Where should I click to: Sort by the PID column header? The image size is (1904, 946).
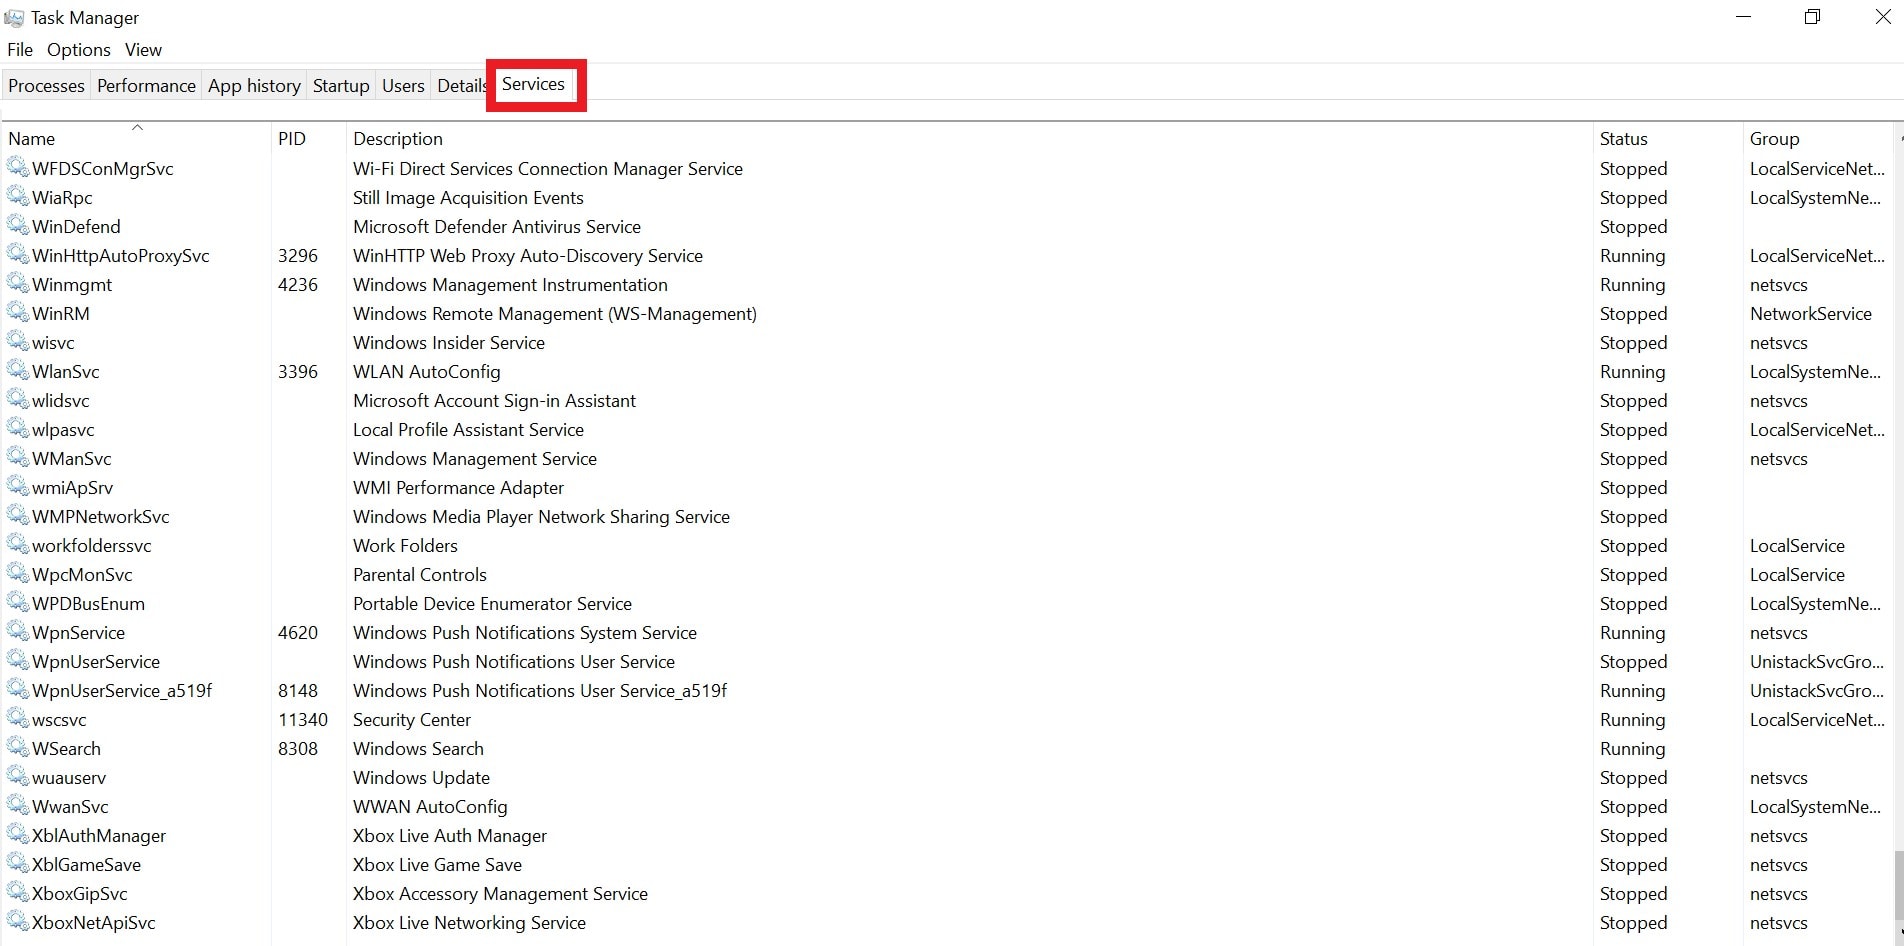[x=308, y=138]
